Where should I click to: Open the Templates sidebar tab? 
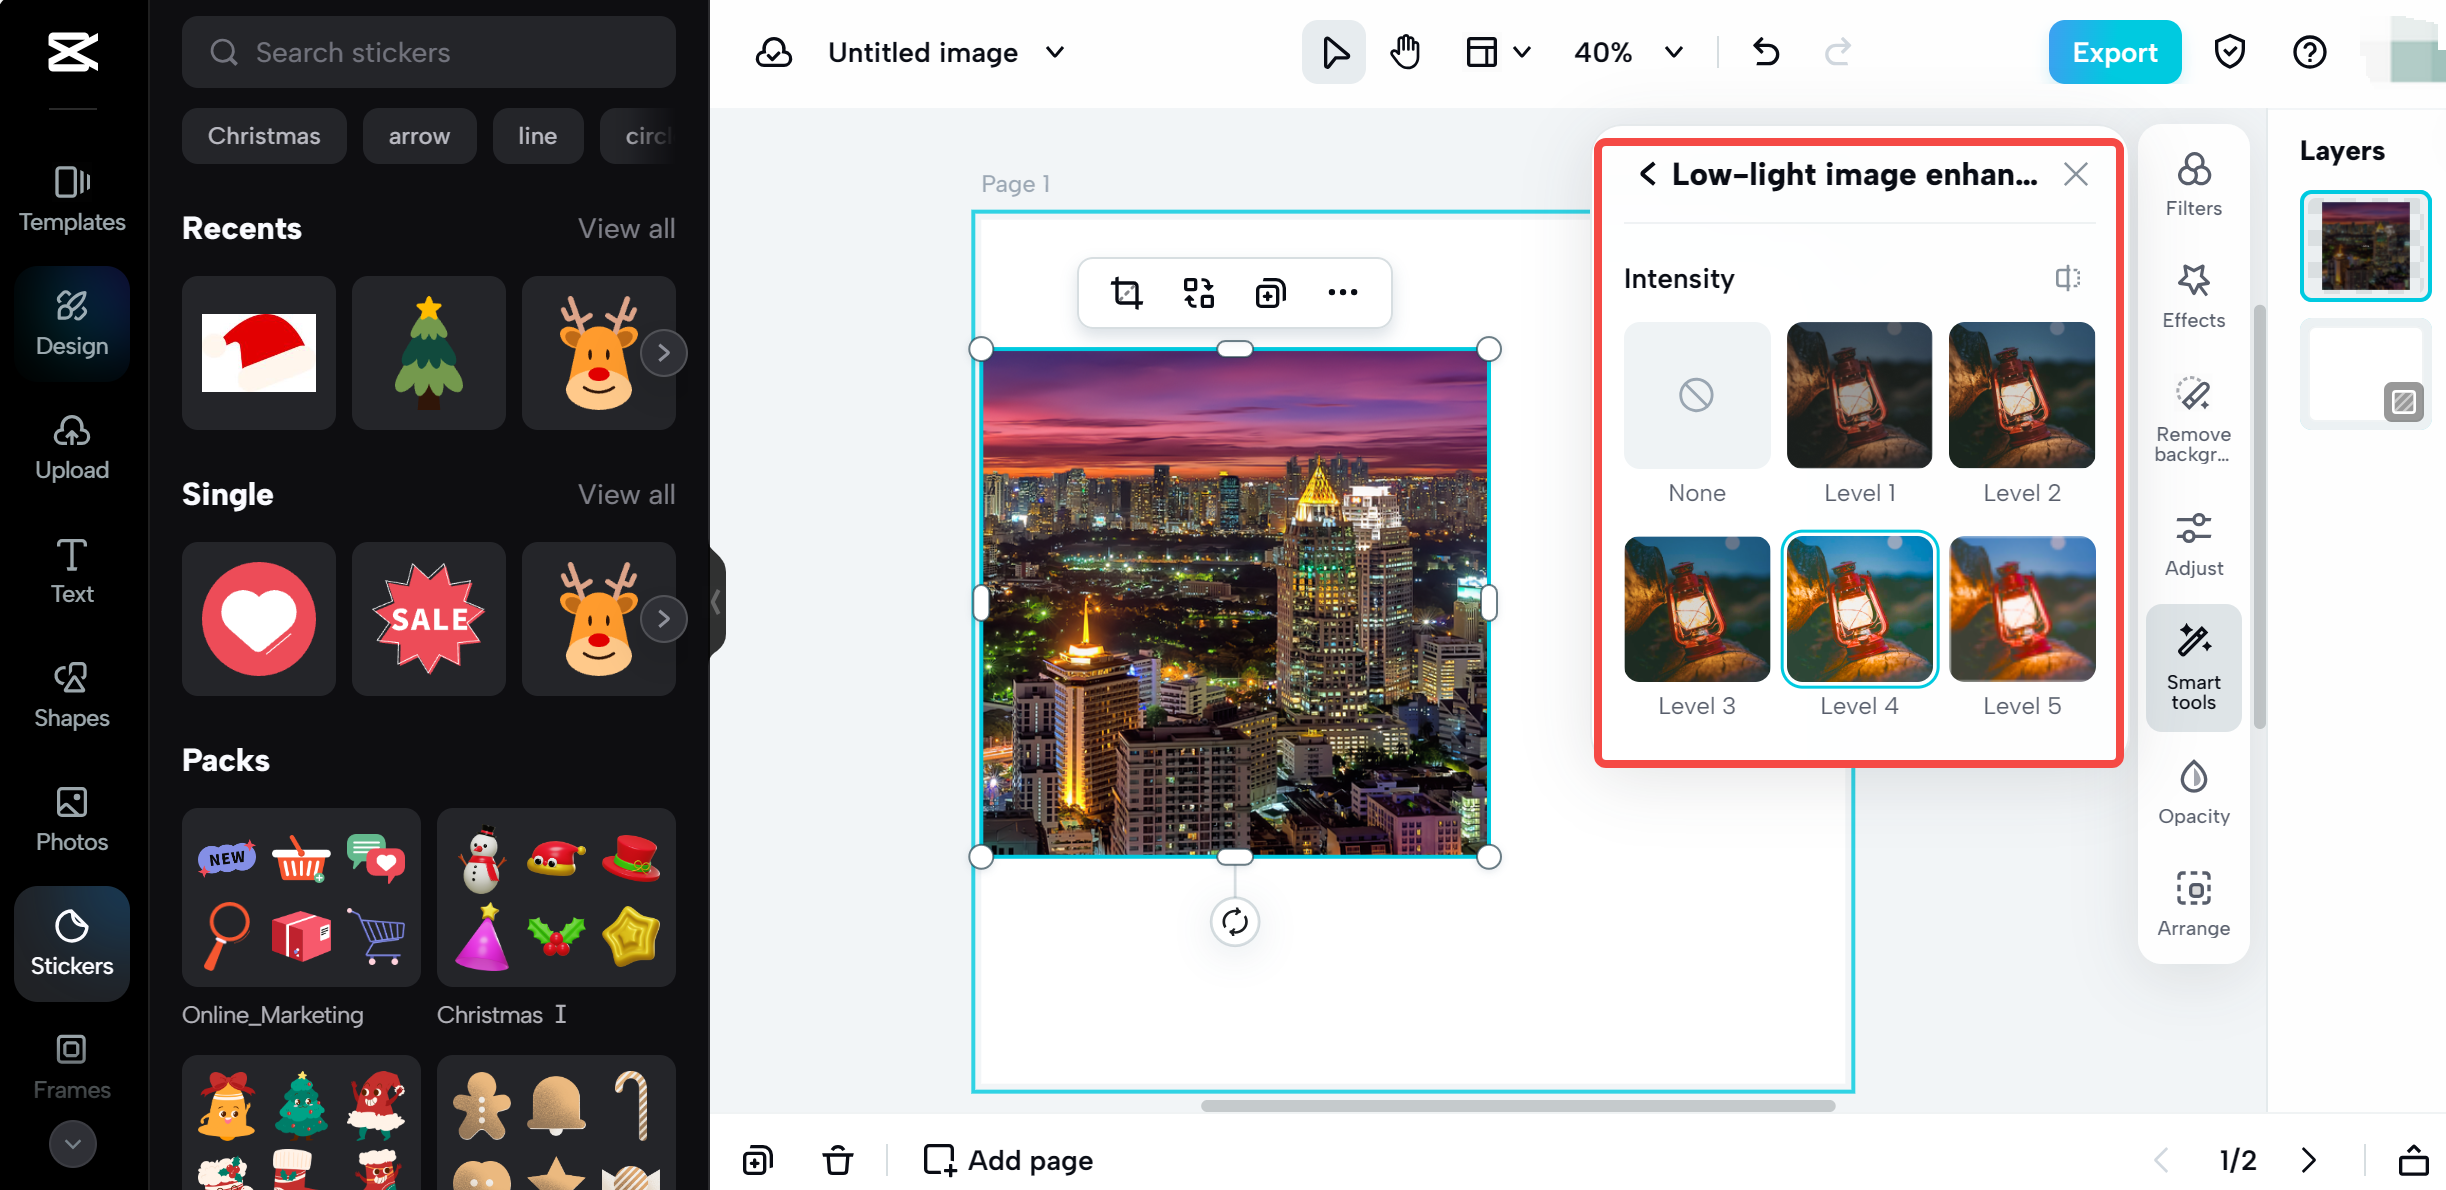[x=72, y=199]
